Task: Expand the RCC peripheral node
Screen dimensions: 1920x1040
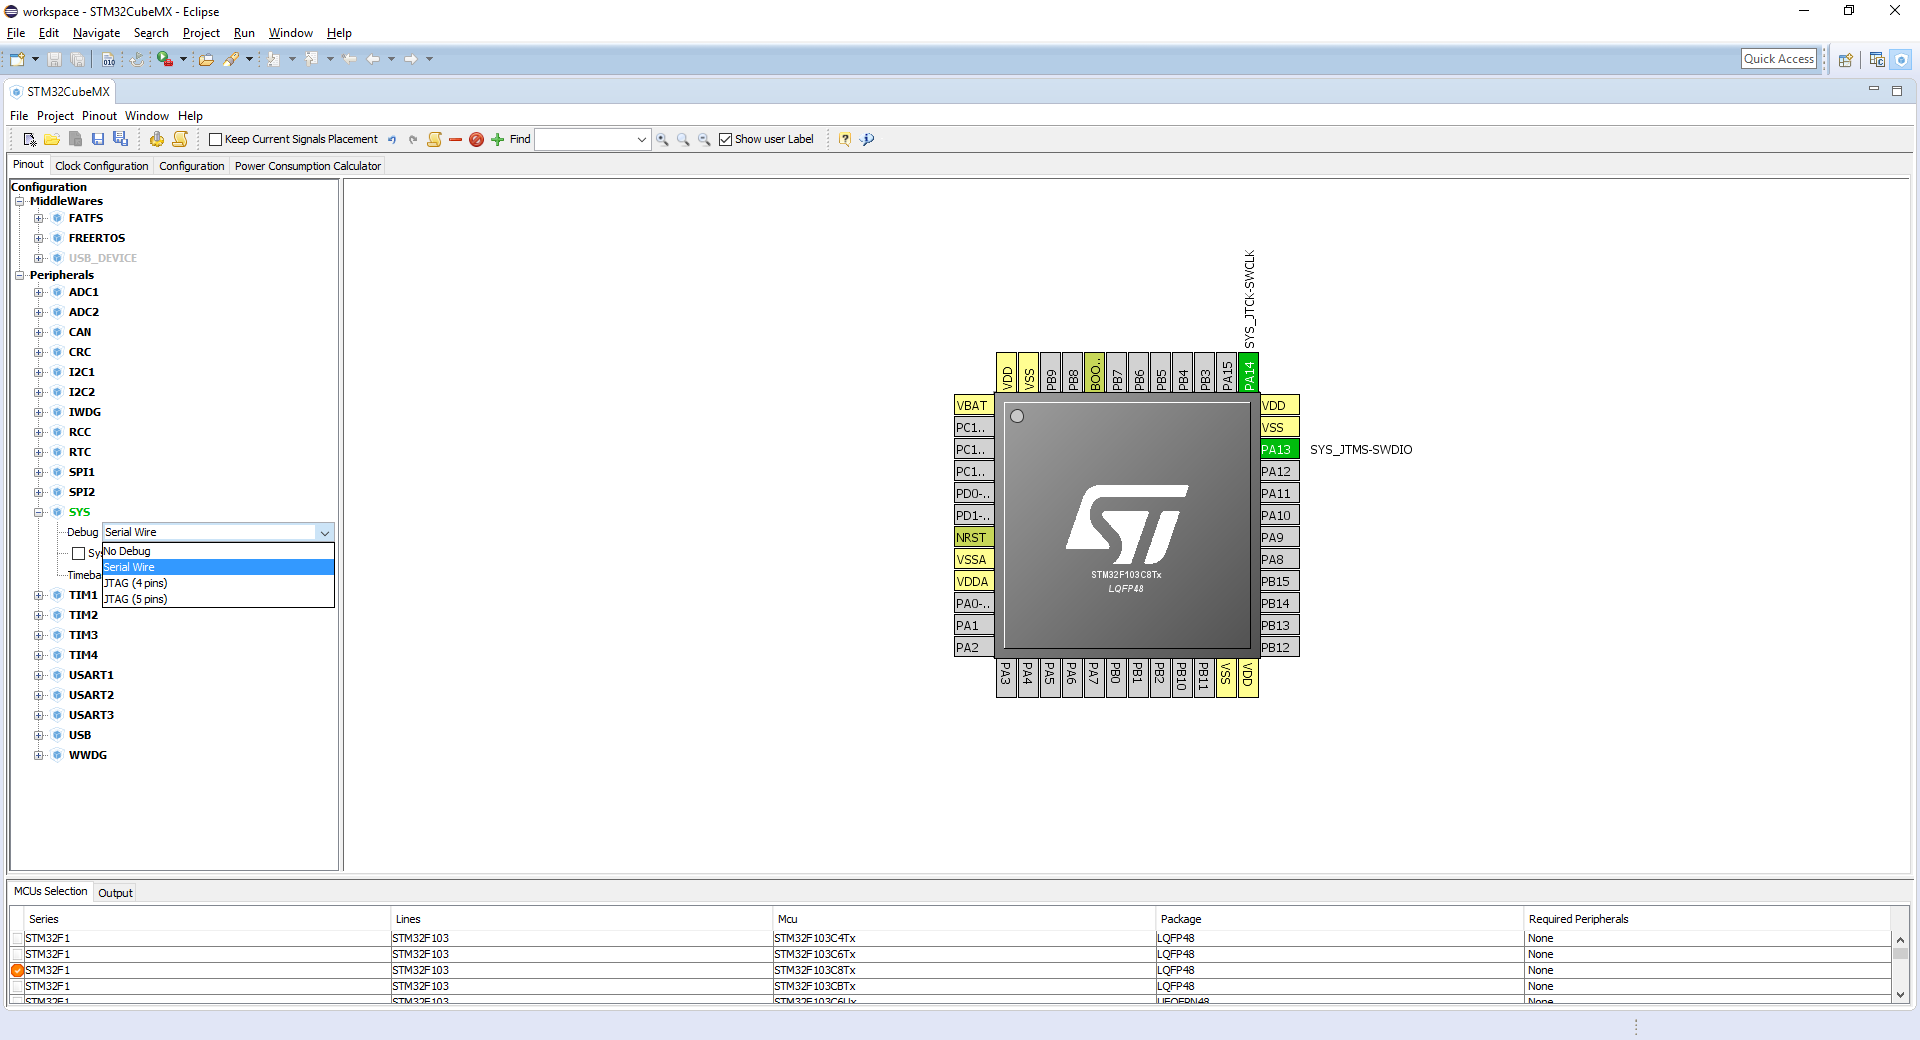Action: coord(39,432)
